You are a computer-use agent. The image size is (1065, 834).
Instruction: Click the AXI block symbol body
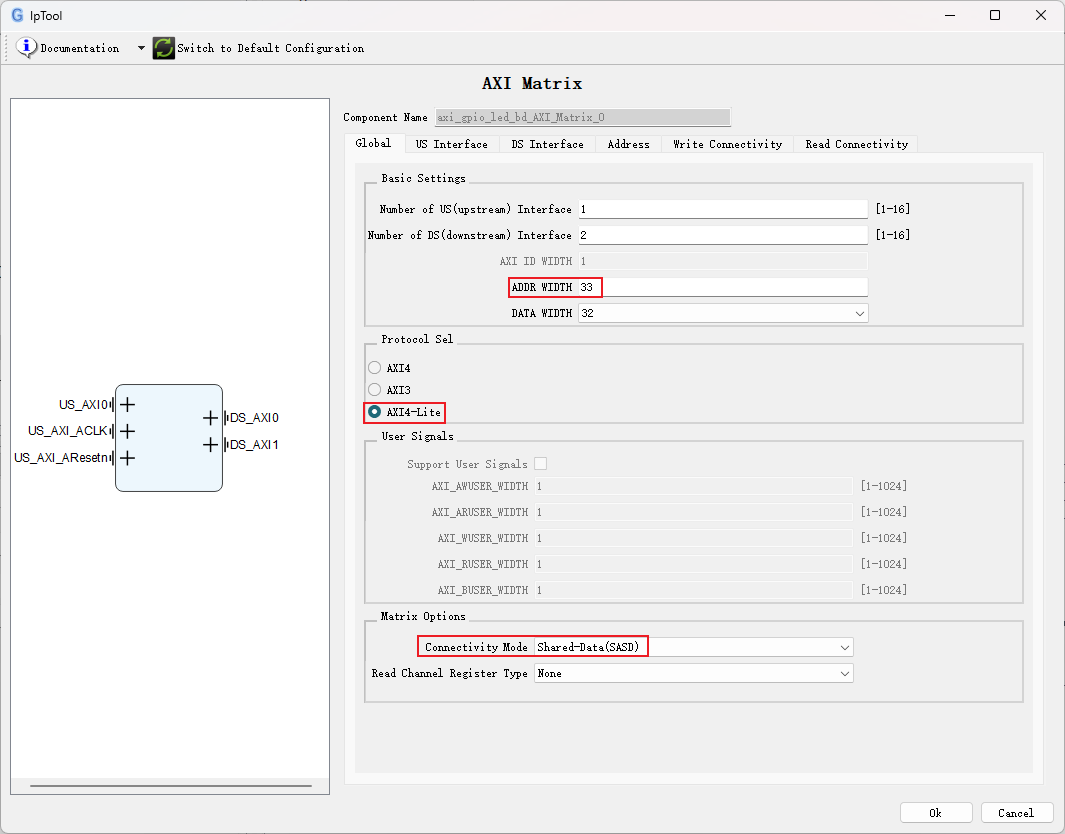(169, 438)
